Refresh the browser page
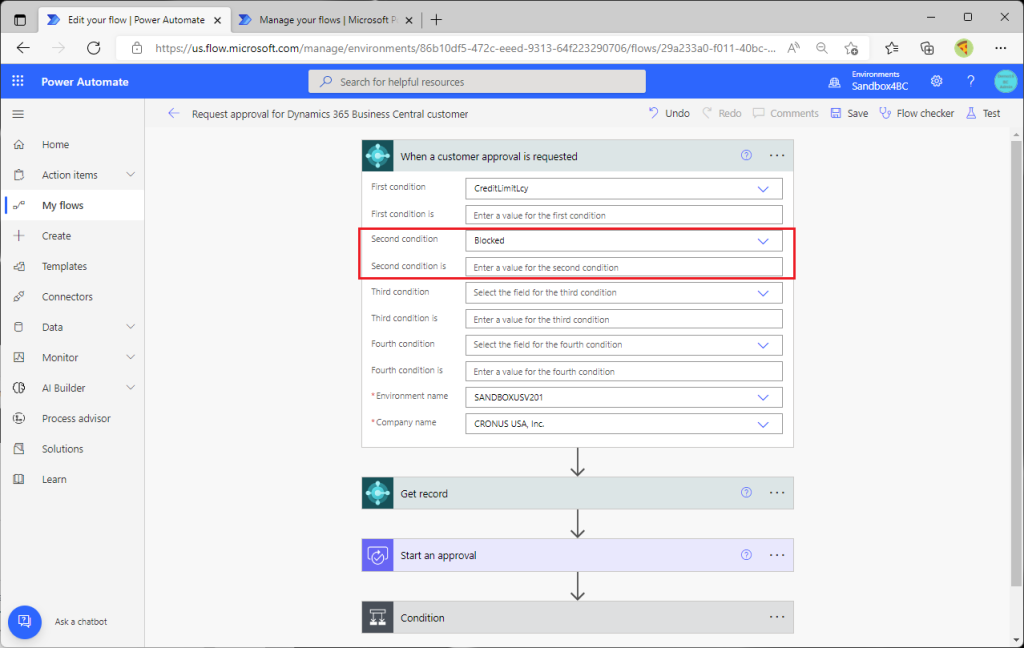Screen dimensions: 1024x648 click(93, 48)
